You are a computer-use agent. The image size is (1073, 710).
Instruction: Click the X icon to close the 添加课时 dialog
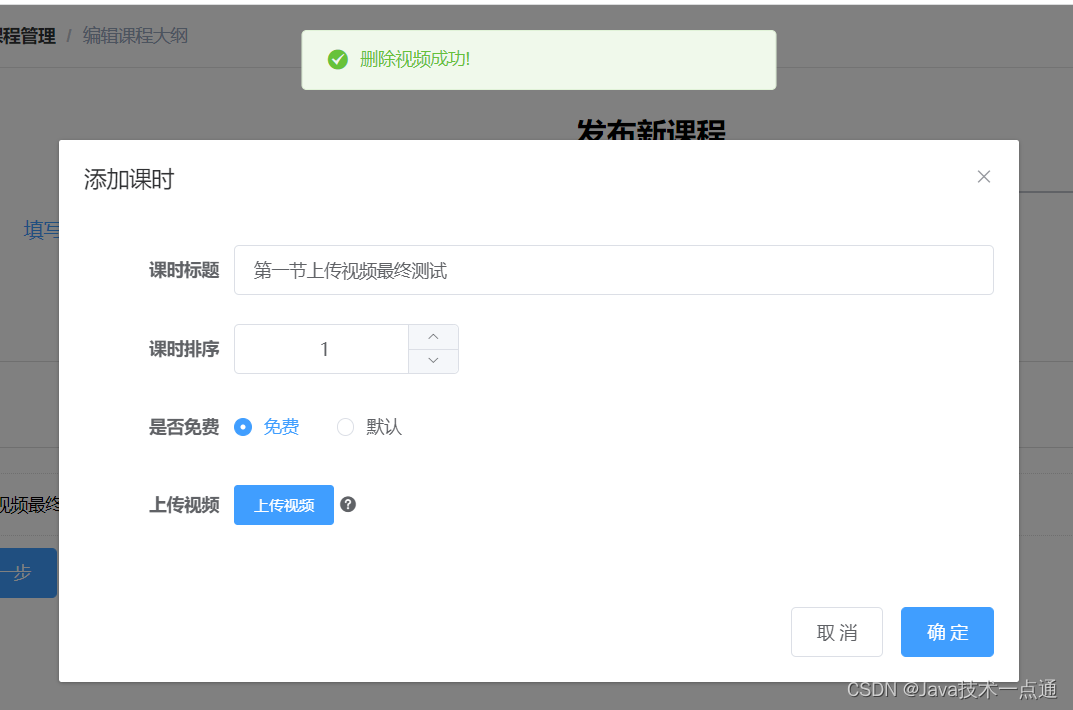point(983,176)
